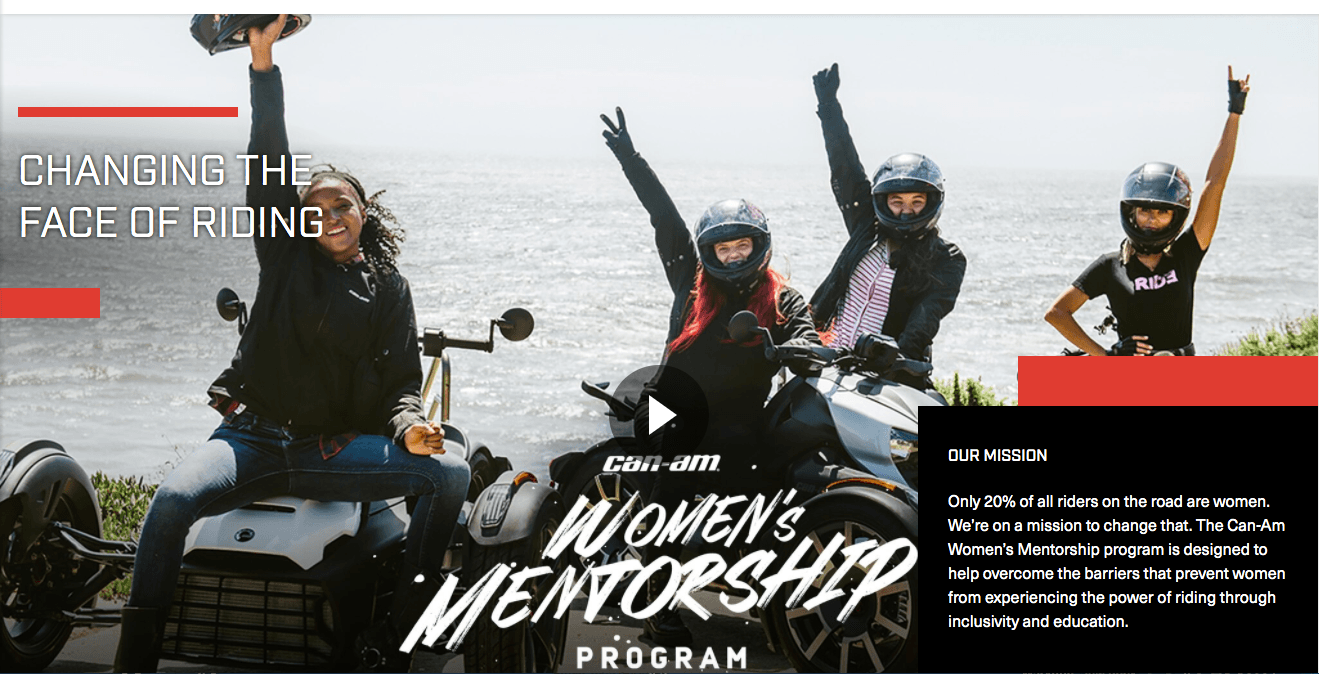This screenshot has height=674, width=1319.
Task: Click the "RIDE" text on the black shirt
Action: coord(1156,283)
